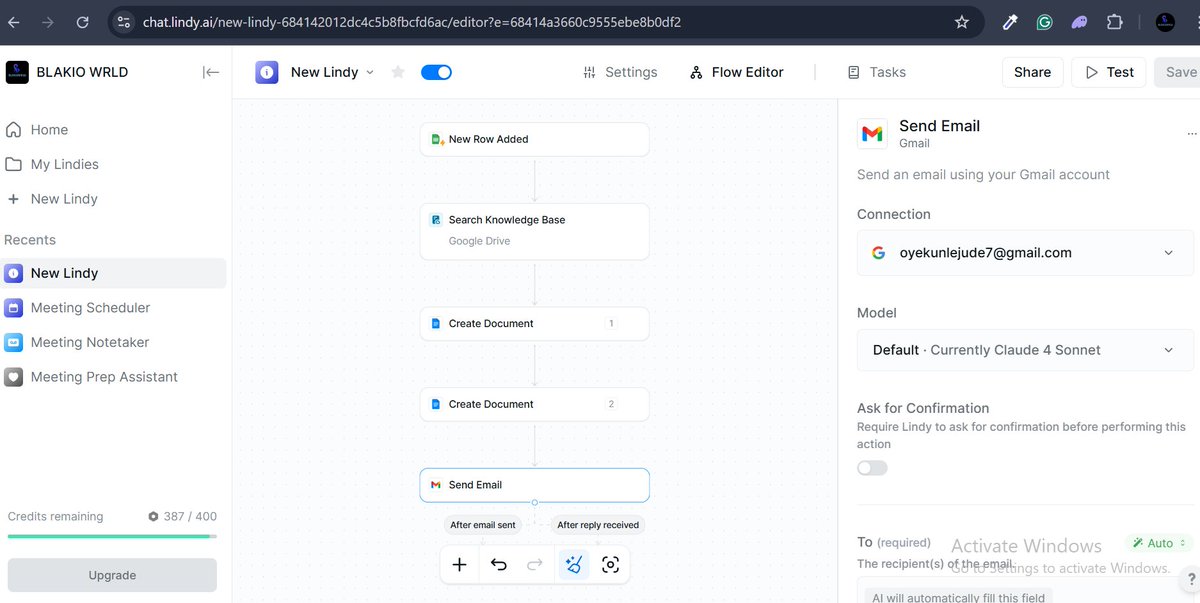Screen dimensions: 1200x603
Task: Change the To field Auto mode dropdown
Action: tap(1159, 543)
